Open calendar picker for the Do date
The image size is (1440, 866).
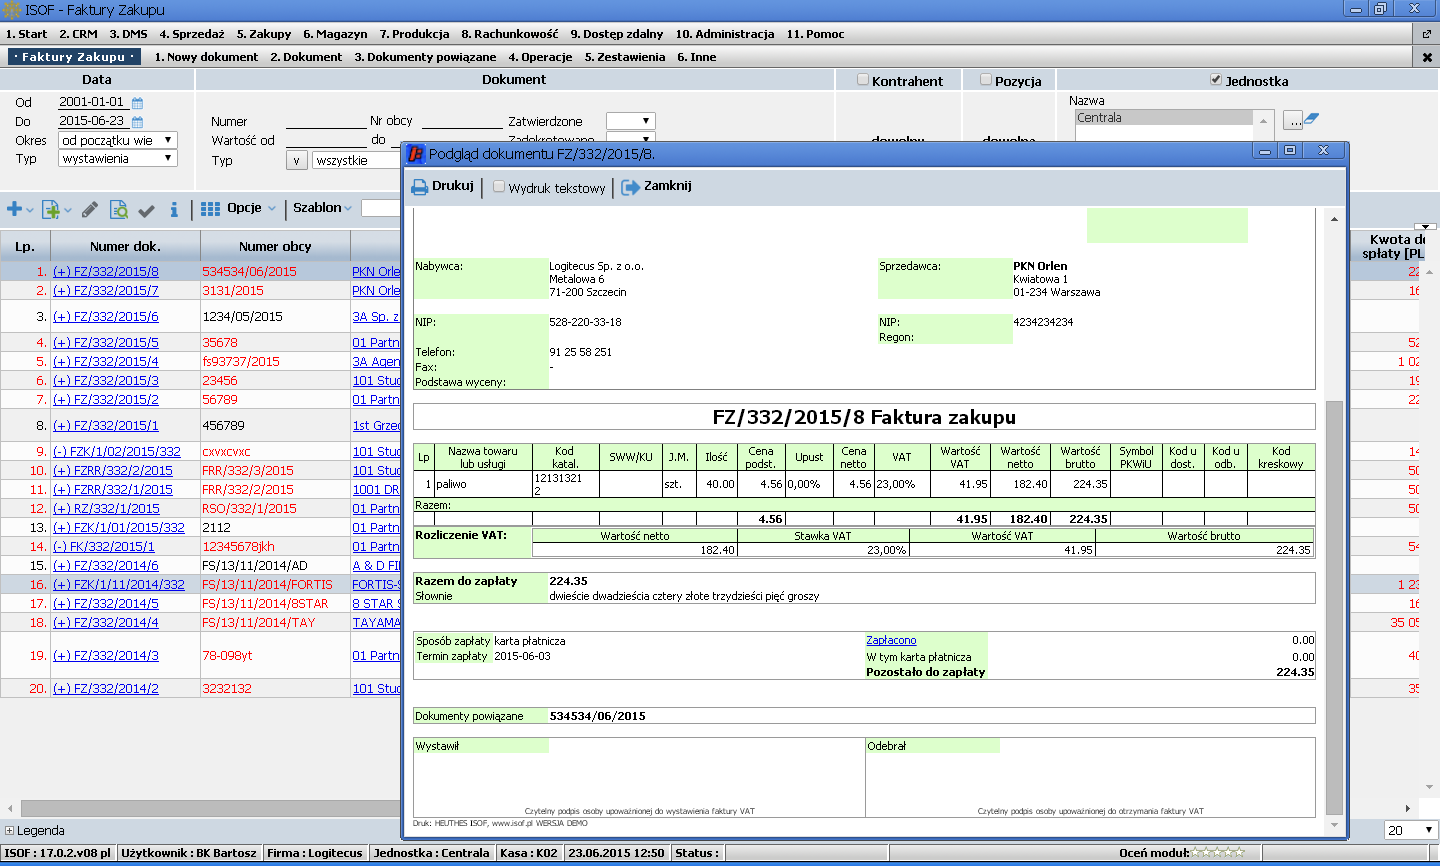138,122
